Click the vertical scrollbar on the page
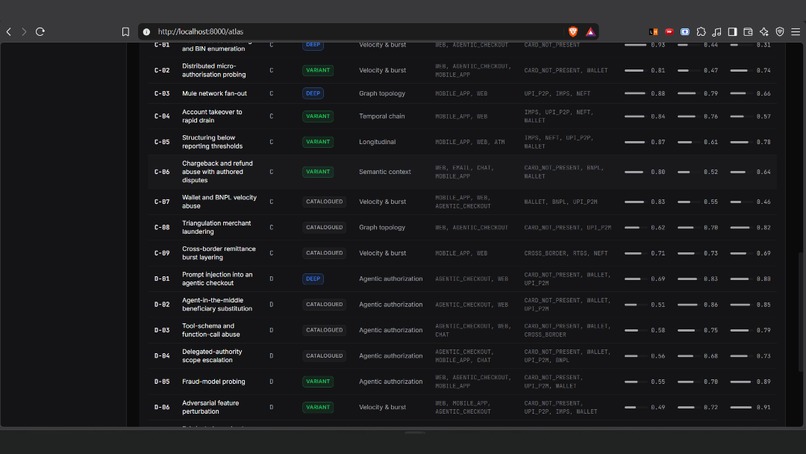Viewport: 806px width, 454px height. click(800, 311)
